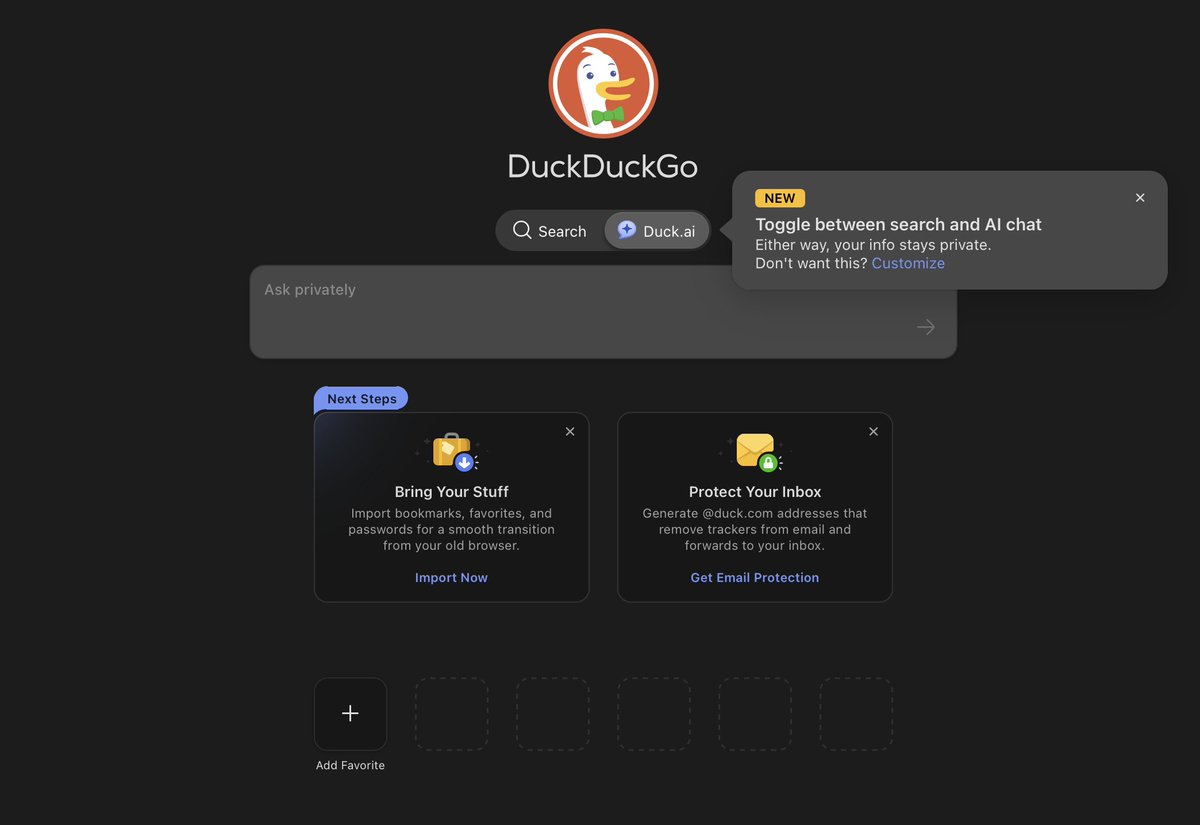Click an empty favorite placeholder slot

451,713
